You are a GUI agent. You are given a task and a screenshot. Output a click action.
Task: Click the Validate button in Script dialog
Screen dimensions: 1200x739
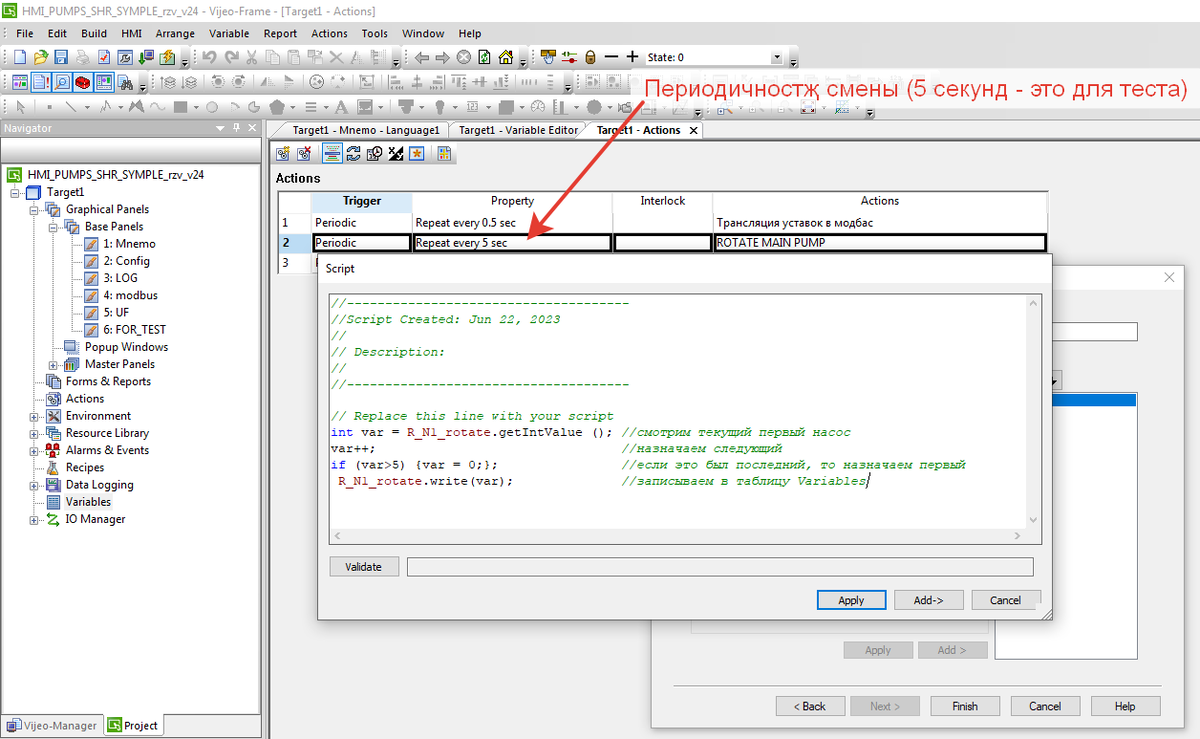pos(364,566)
